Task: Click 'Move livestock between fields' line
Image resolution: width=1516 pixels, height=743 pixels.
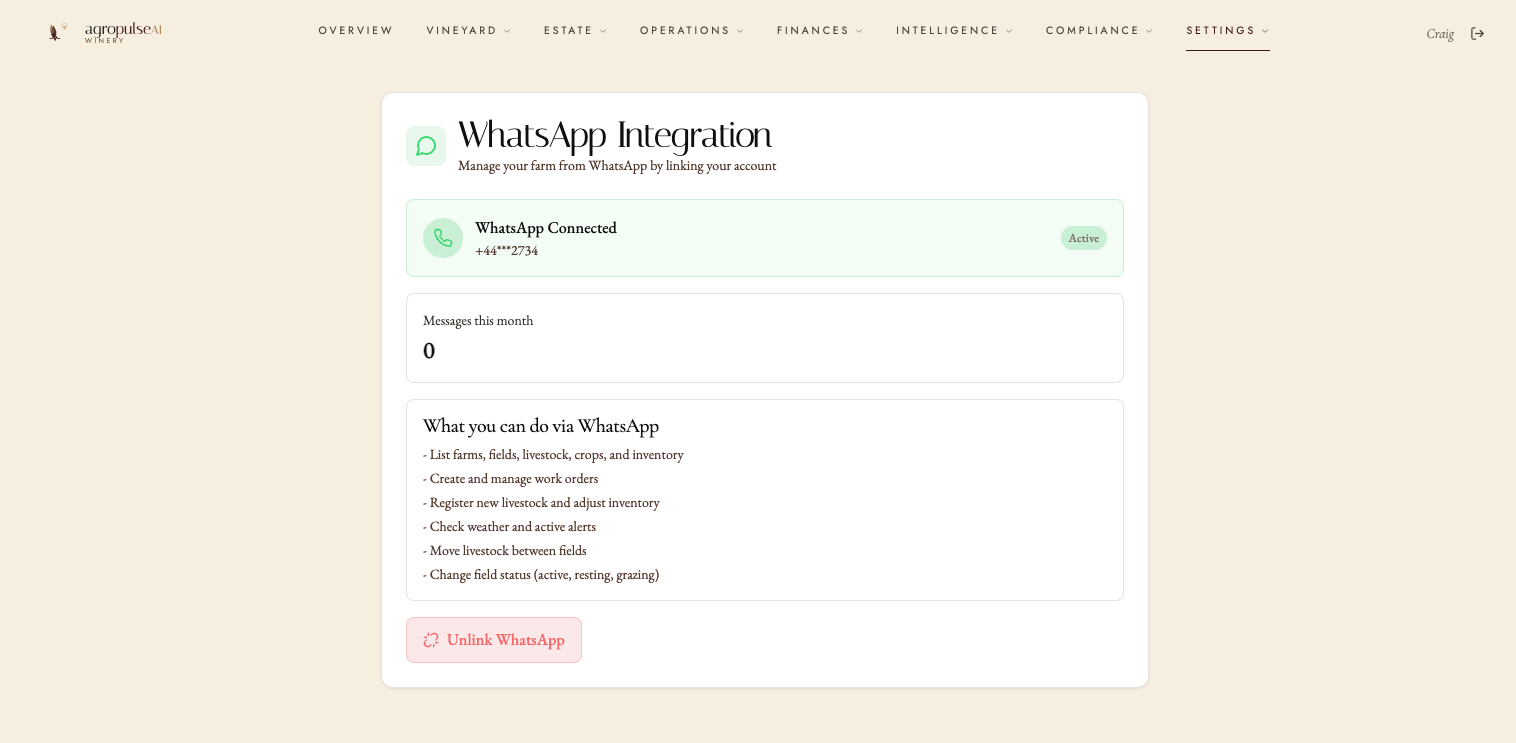Action: [x=505, y=551]
